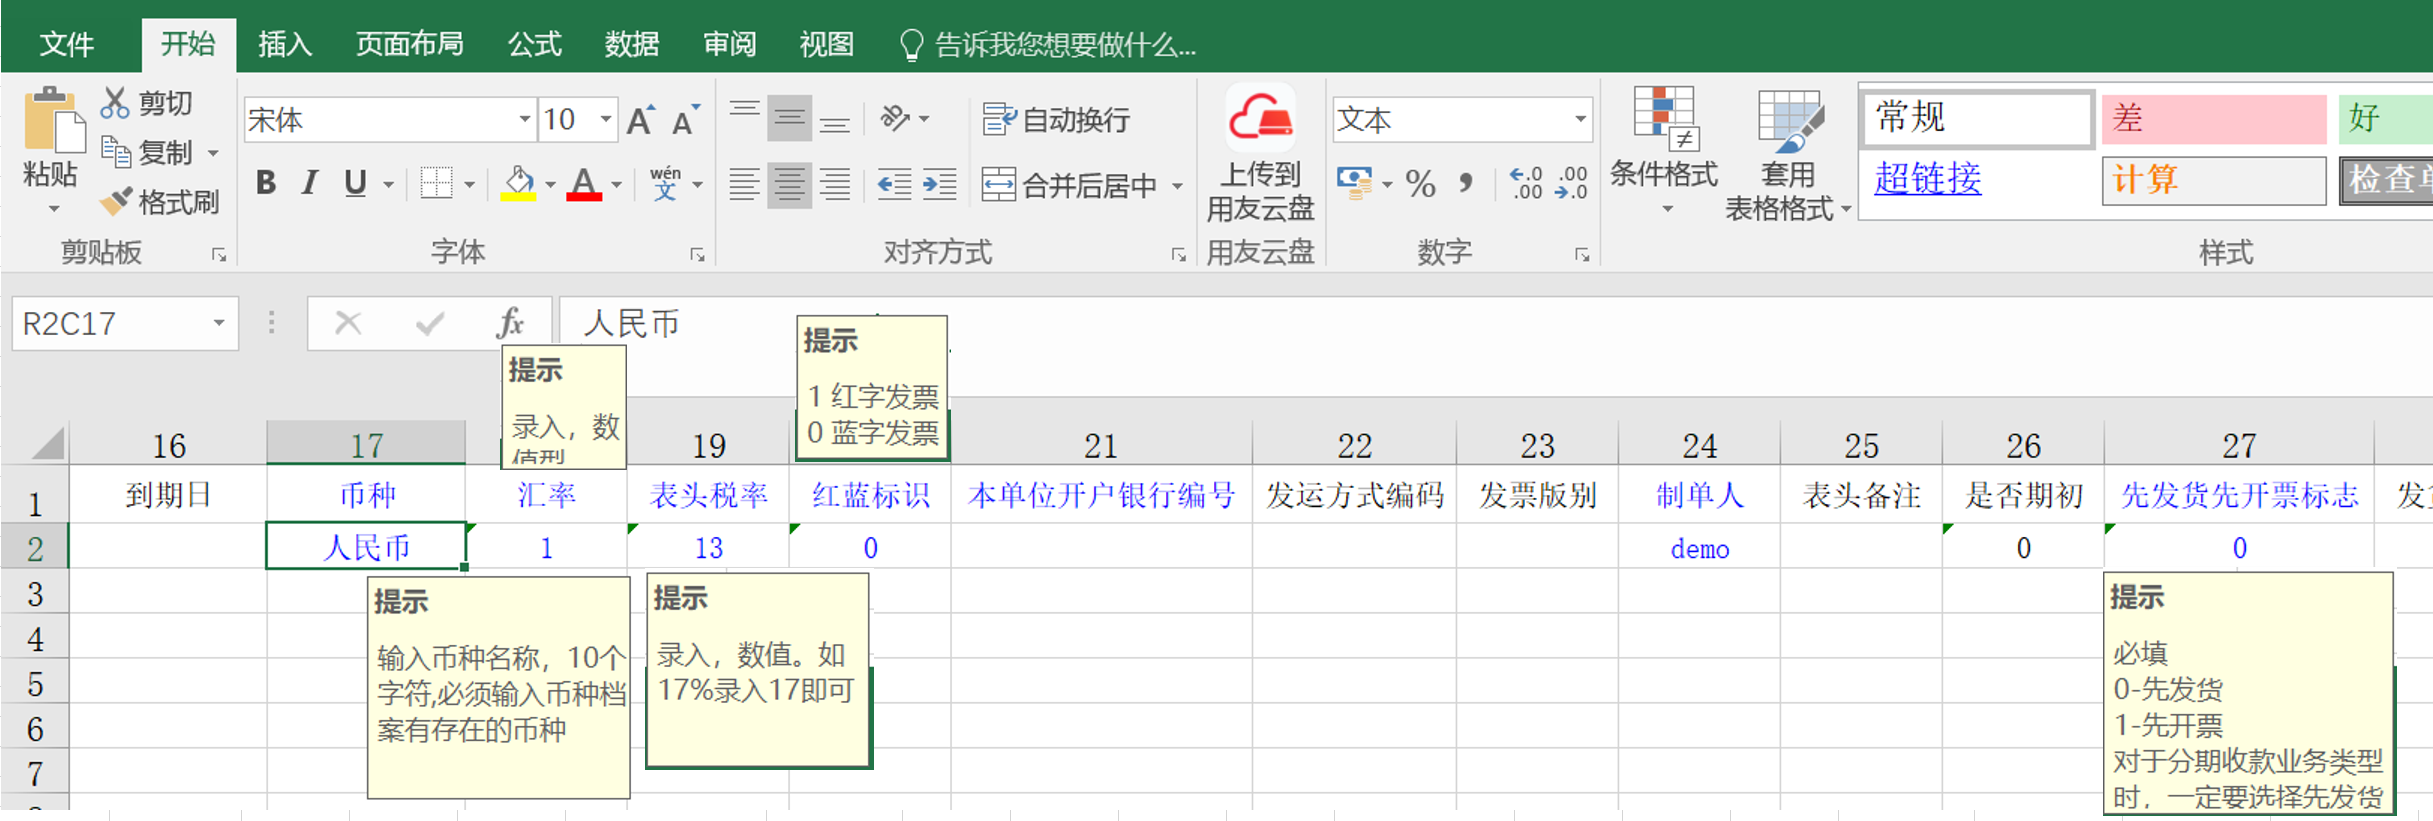The width and height of the screenshot is (2433, 821).
Task: Open the Conditional Formatting menu
Action: click(x=1664, y=151)
